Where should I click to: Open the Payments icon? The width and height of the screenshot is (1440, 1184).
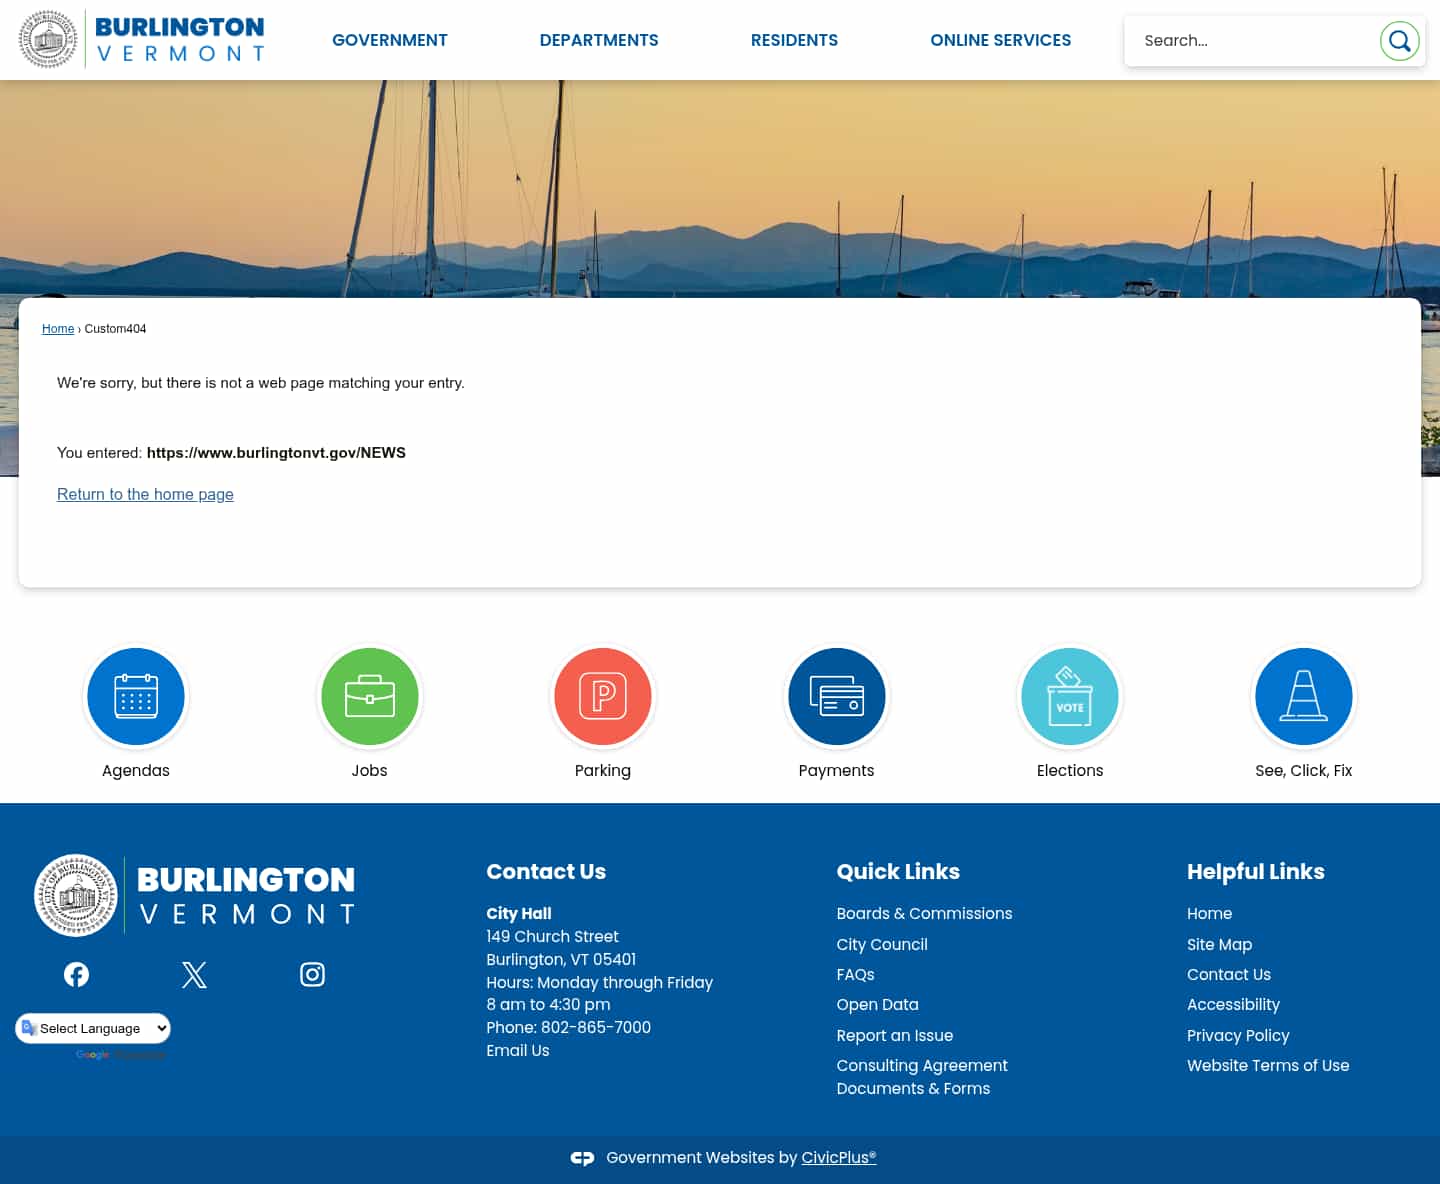[836, 696]
